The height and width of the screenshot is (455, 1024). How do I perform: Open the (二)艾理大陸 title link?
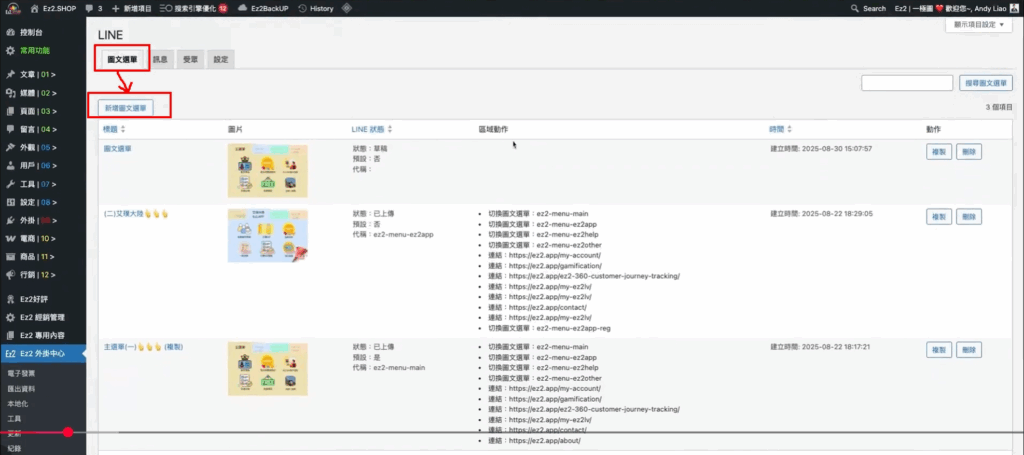[x=136, y=213]
